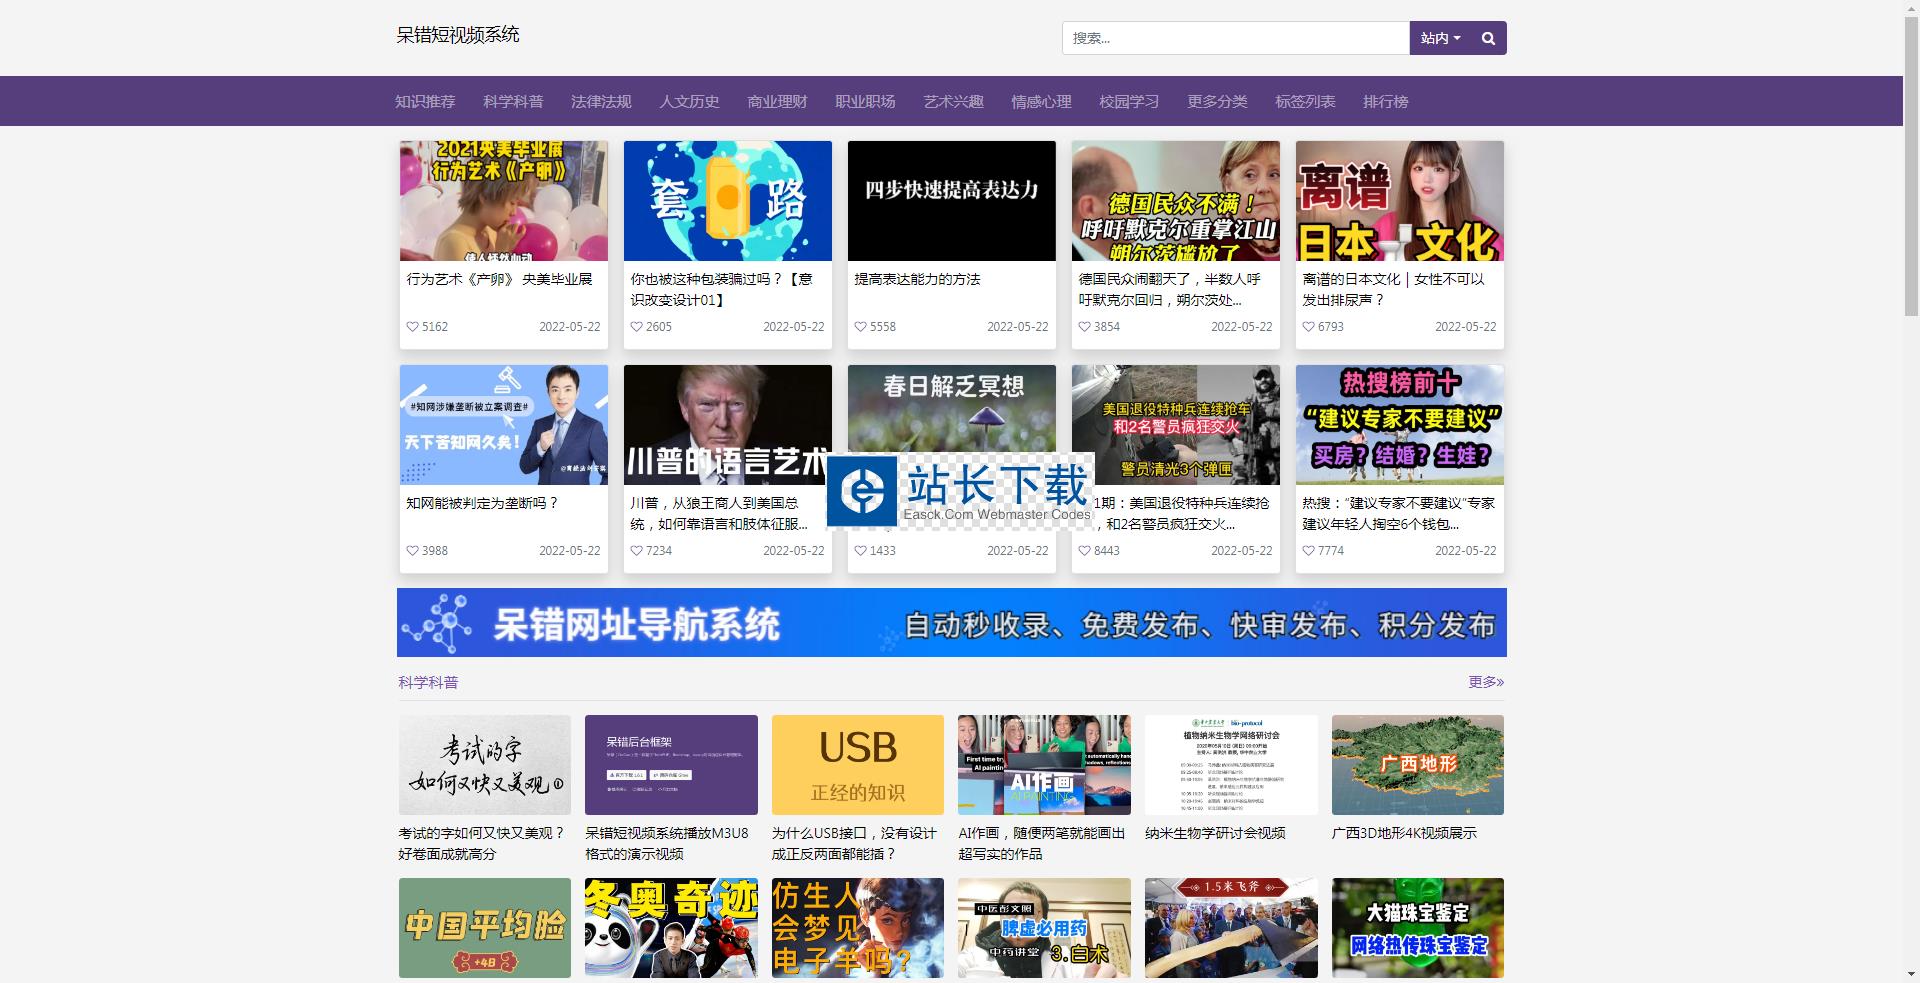Screen dimensions: 1920x983
Task: Click heart icon showing 3854 likes
Action: pyautogui.click(x=1084, y=327)
